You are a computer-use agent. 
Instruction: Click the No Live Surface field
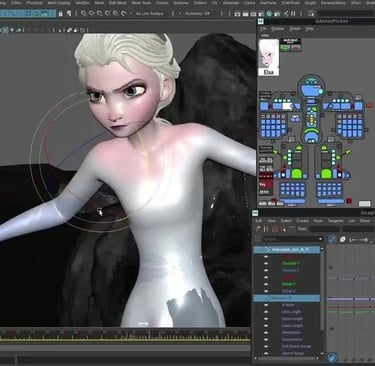149,14
